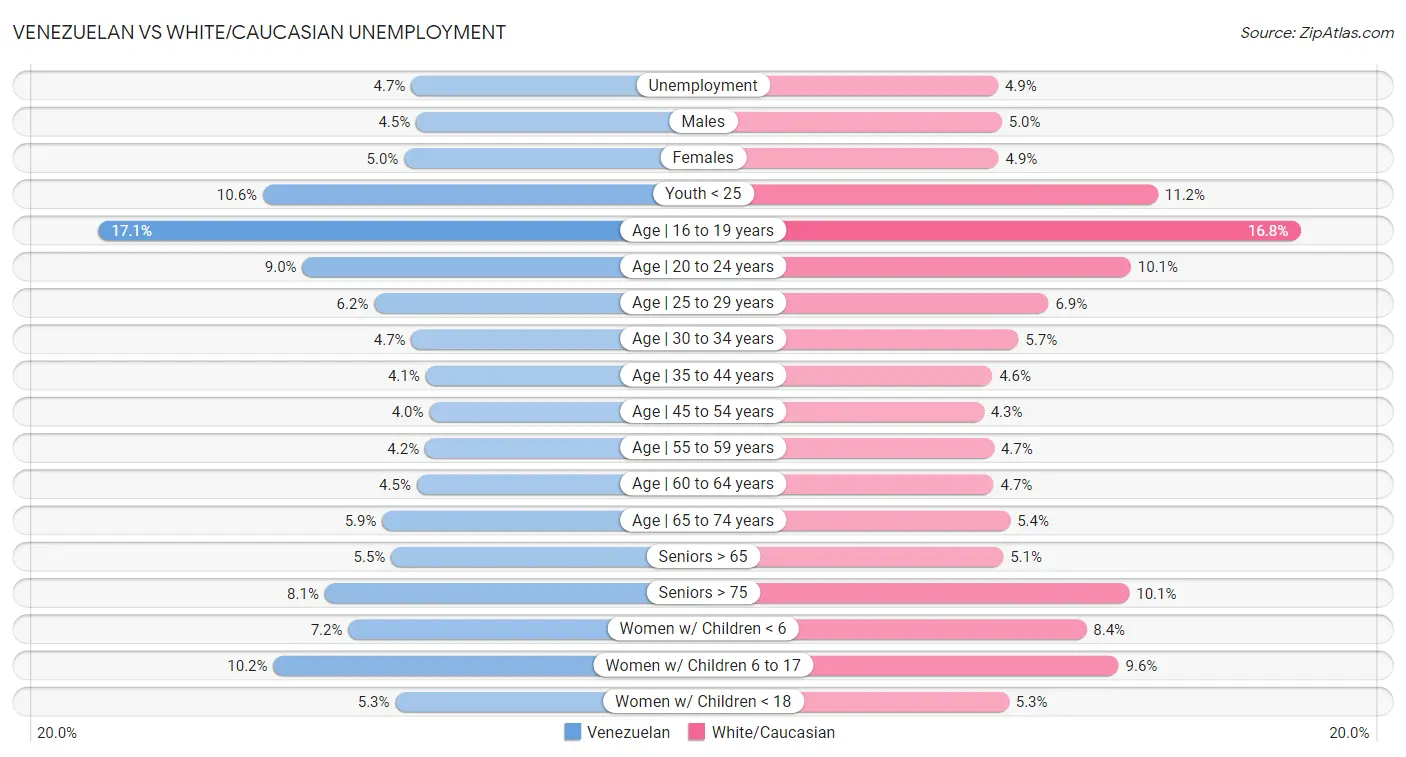Click the blue Venezuelan legend swatch
Viewport: 1406px width, 757px height.
(573, 732)
